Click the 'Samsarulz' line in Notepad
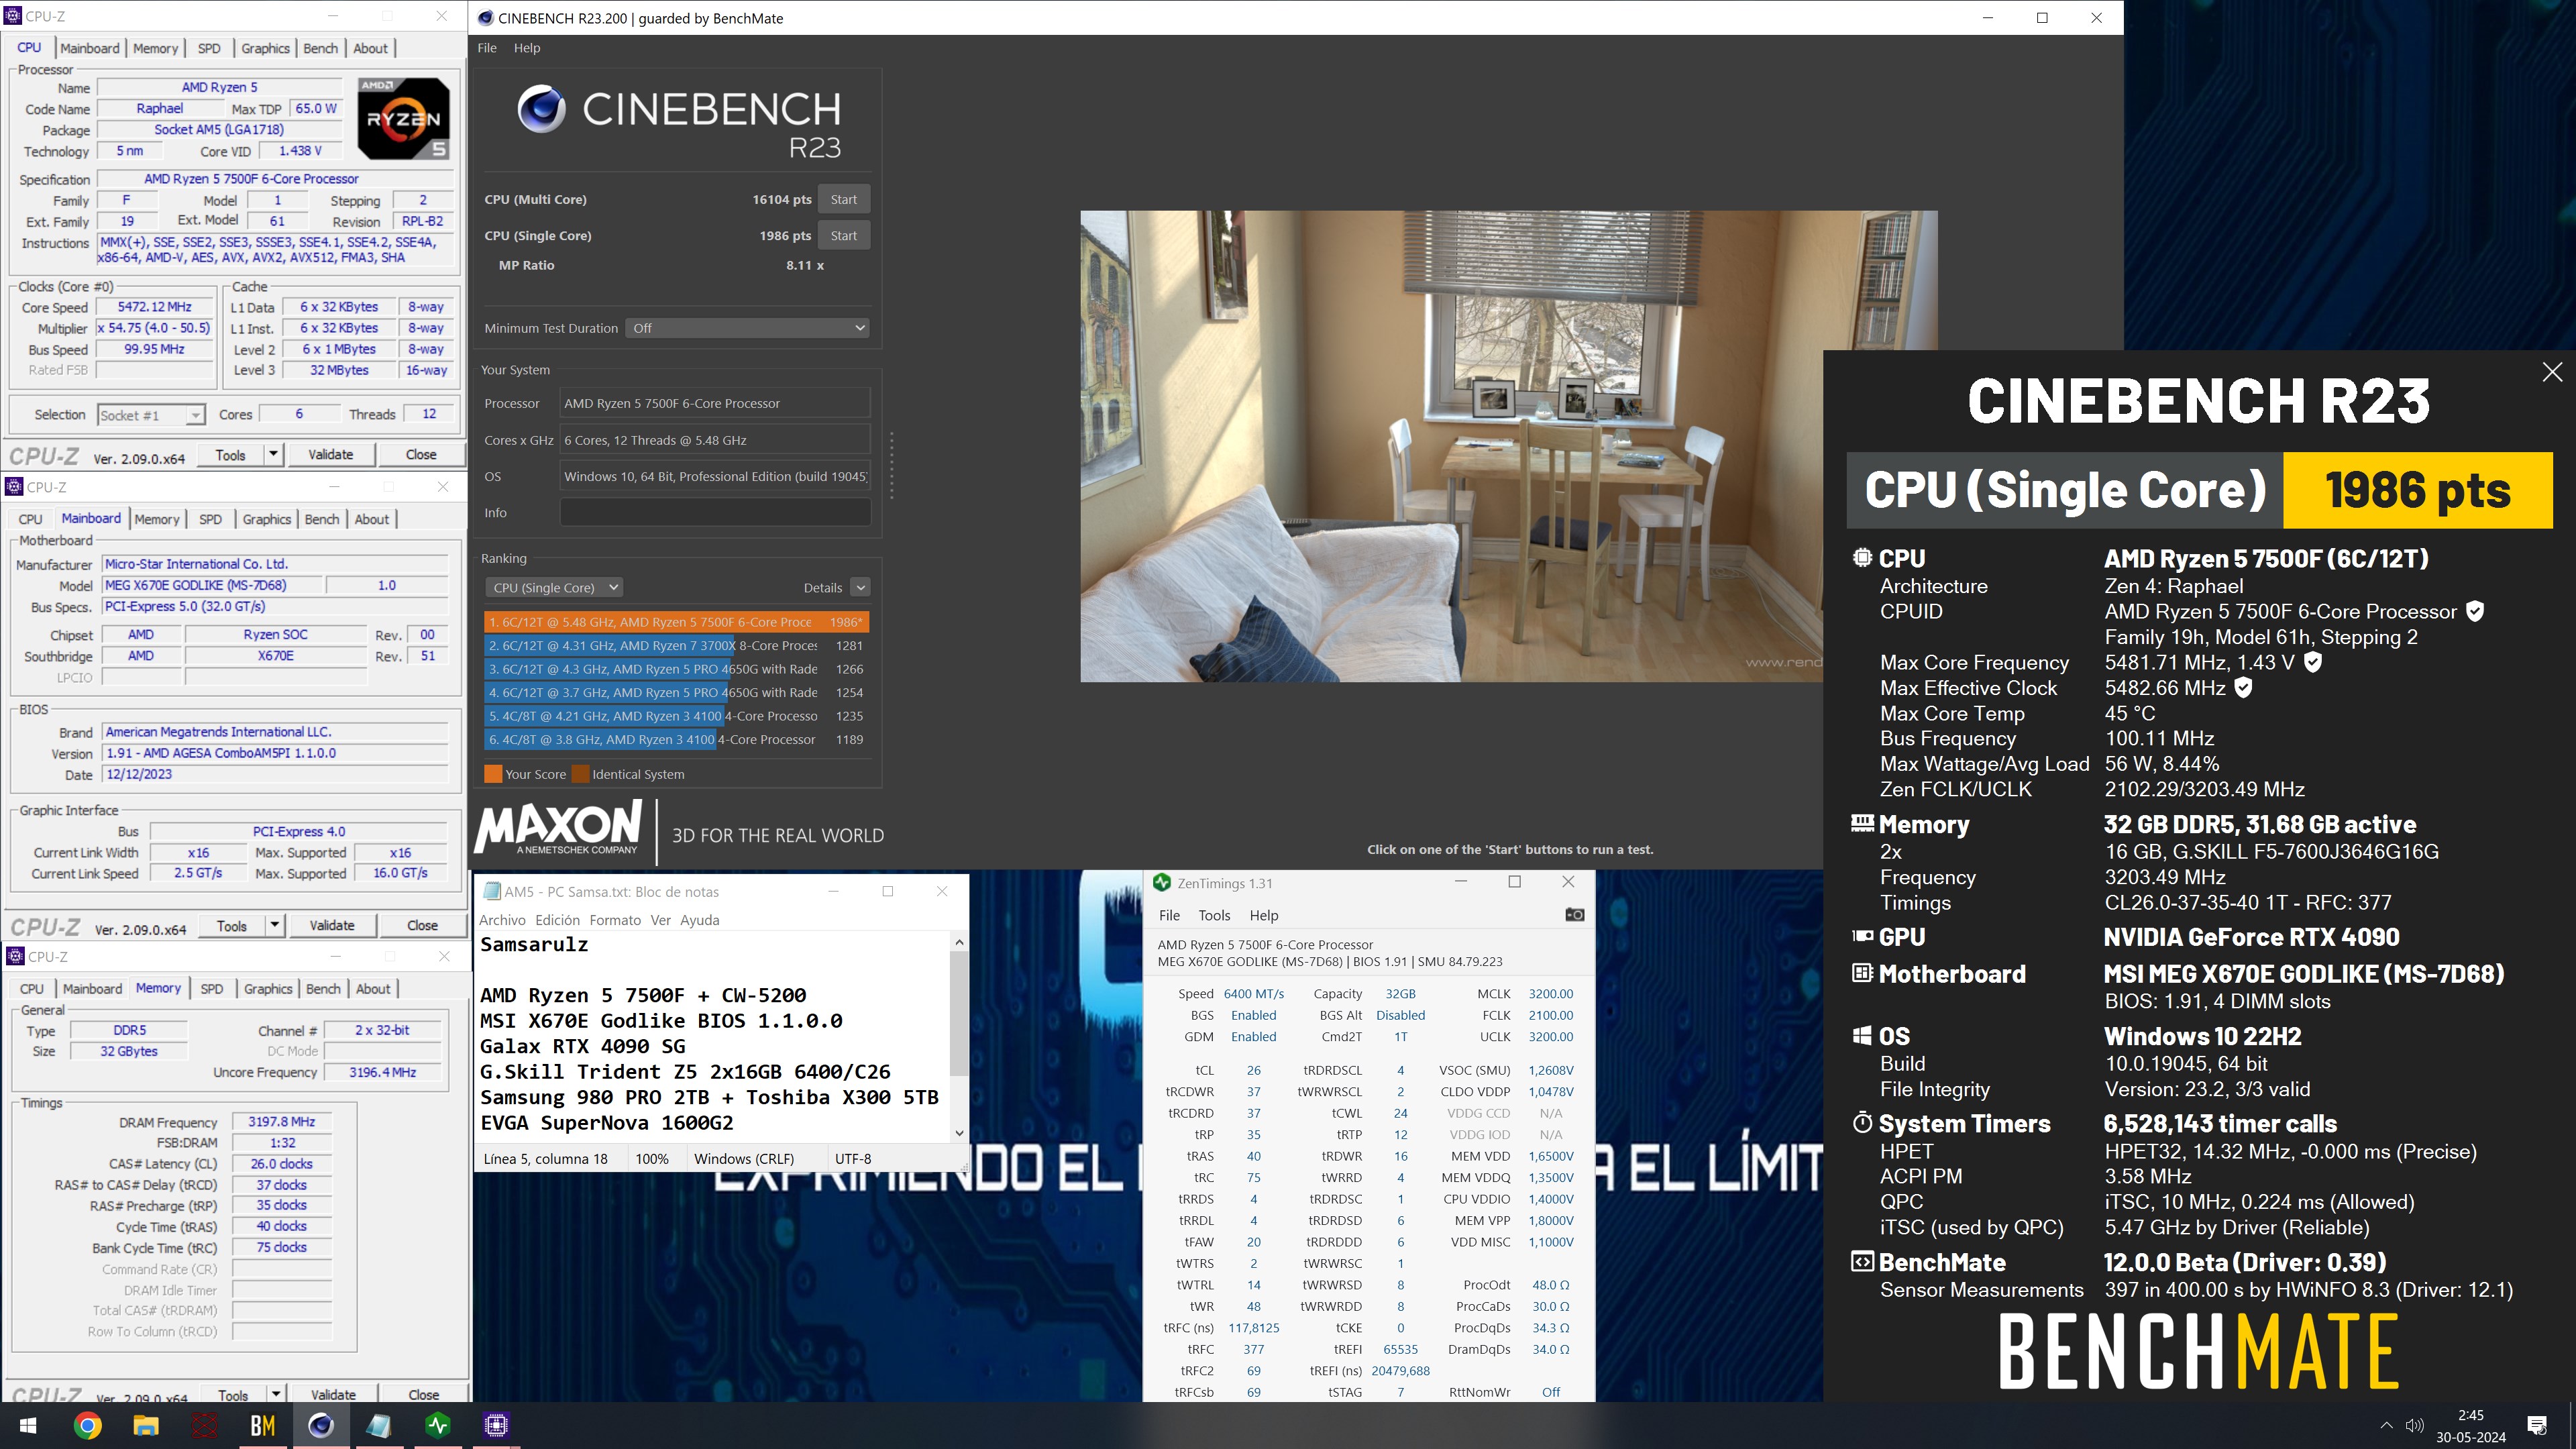2576x1449 pixels. (x=534, y=944)
